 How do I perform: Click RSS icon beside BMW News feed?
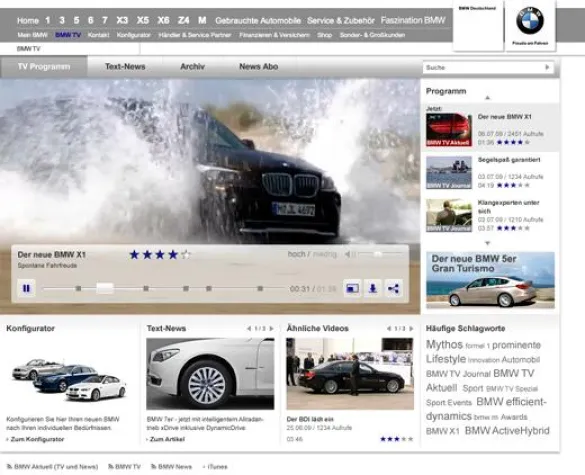pyautogui.click(x=153, y=466)
